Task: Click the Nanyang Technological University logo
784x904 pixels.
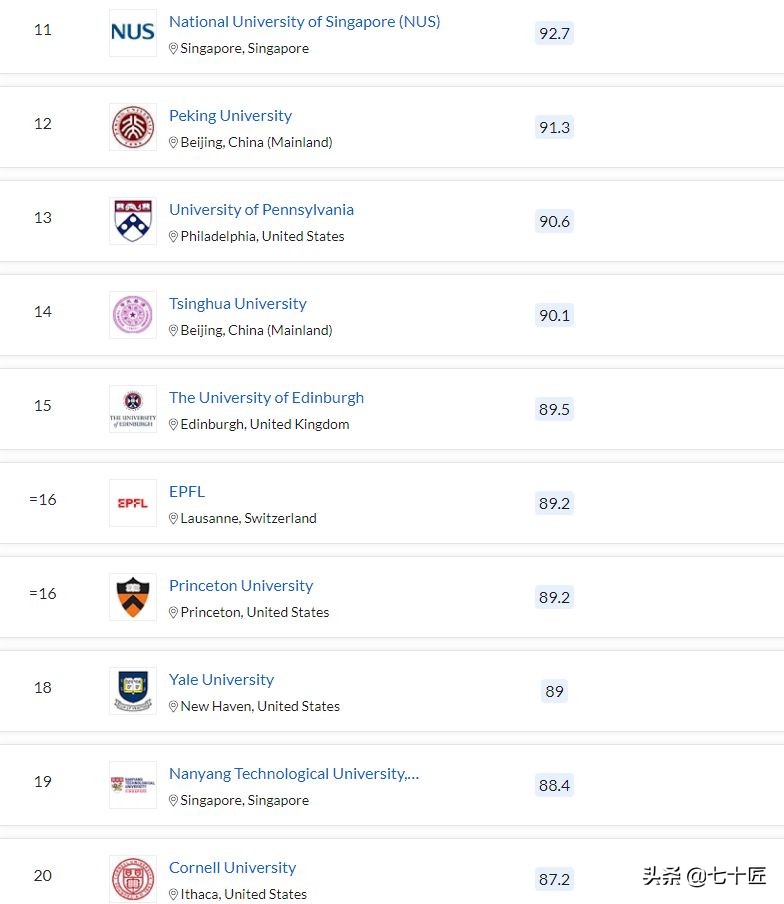Action: 133,785
